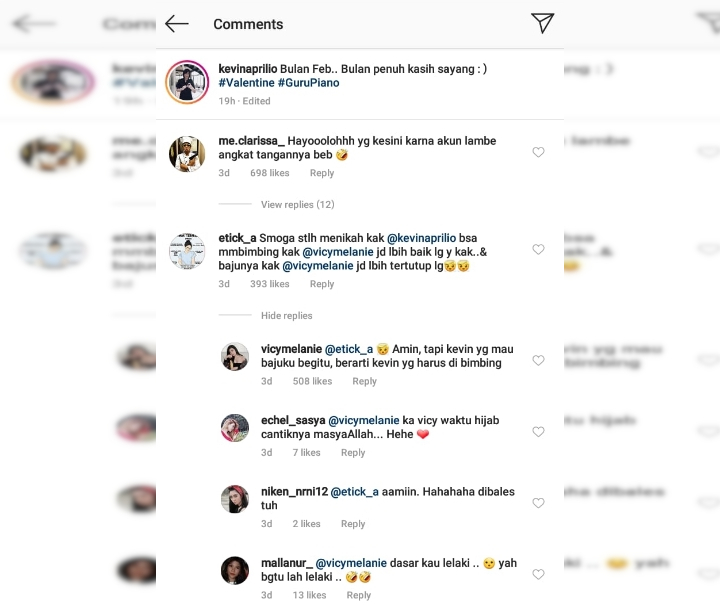720x606 pixels.
Task: Open the share paper-plane icon
Action: pos(542,23)
